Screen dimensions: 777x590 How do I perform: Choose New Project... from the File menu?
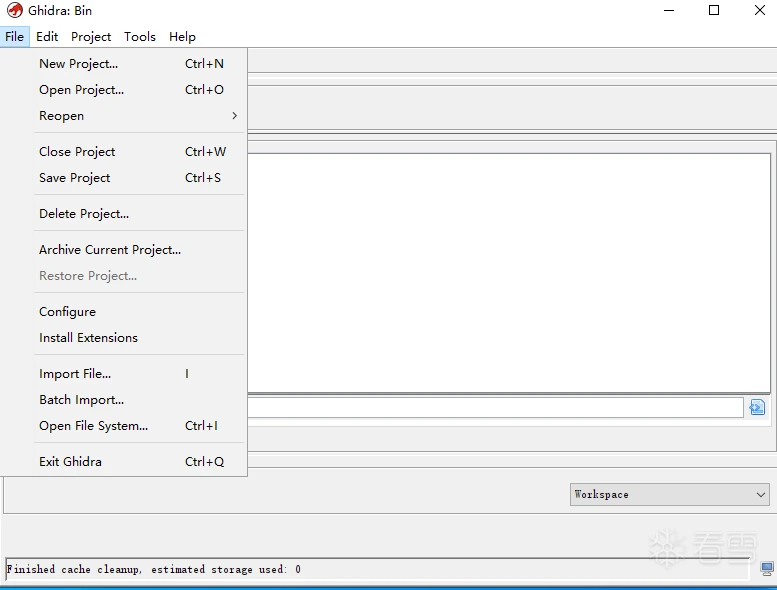78,64
